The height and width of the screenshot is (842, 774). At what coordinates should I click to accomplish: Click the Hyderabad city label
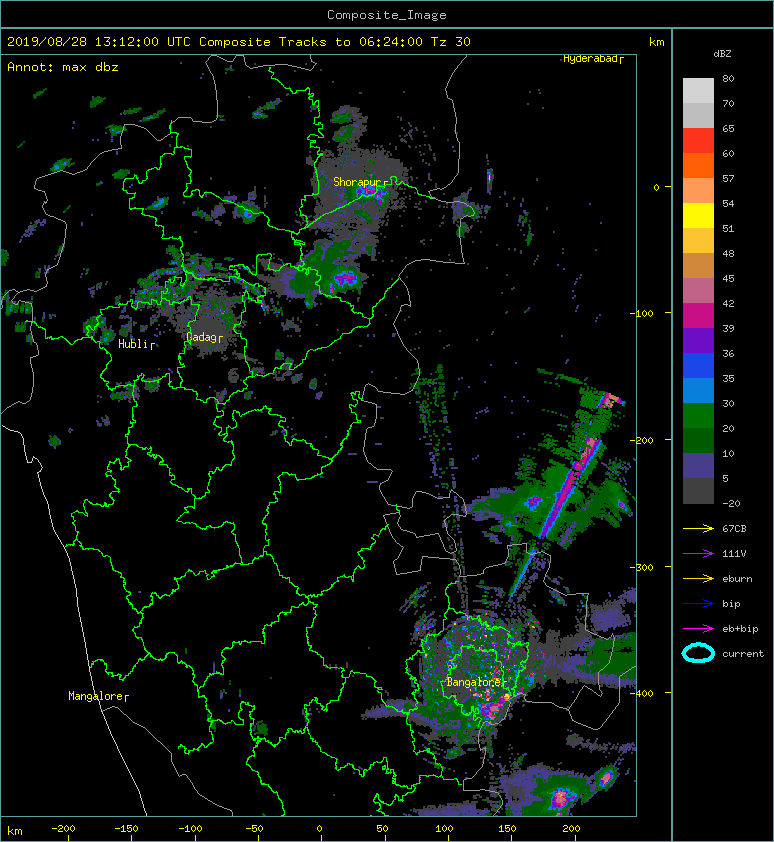click(590, 59)
